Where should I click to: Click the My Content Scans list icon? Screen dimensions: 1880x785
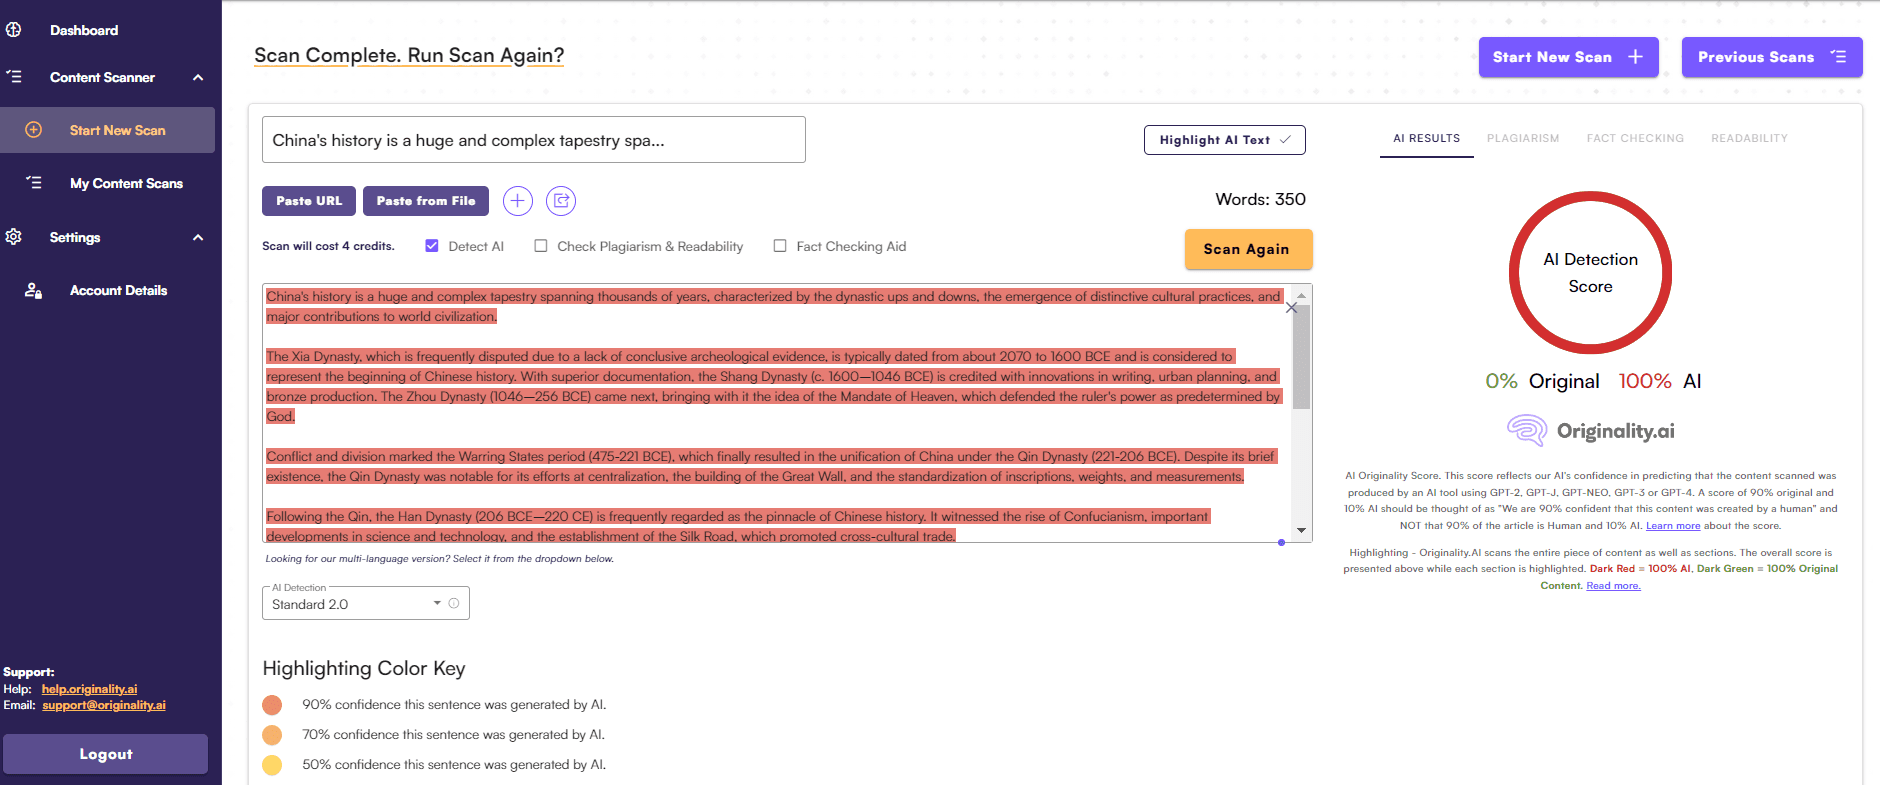click(x=34, y=183)
